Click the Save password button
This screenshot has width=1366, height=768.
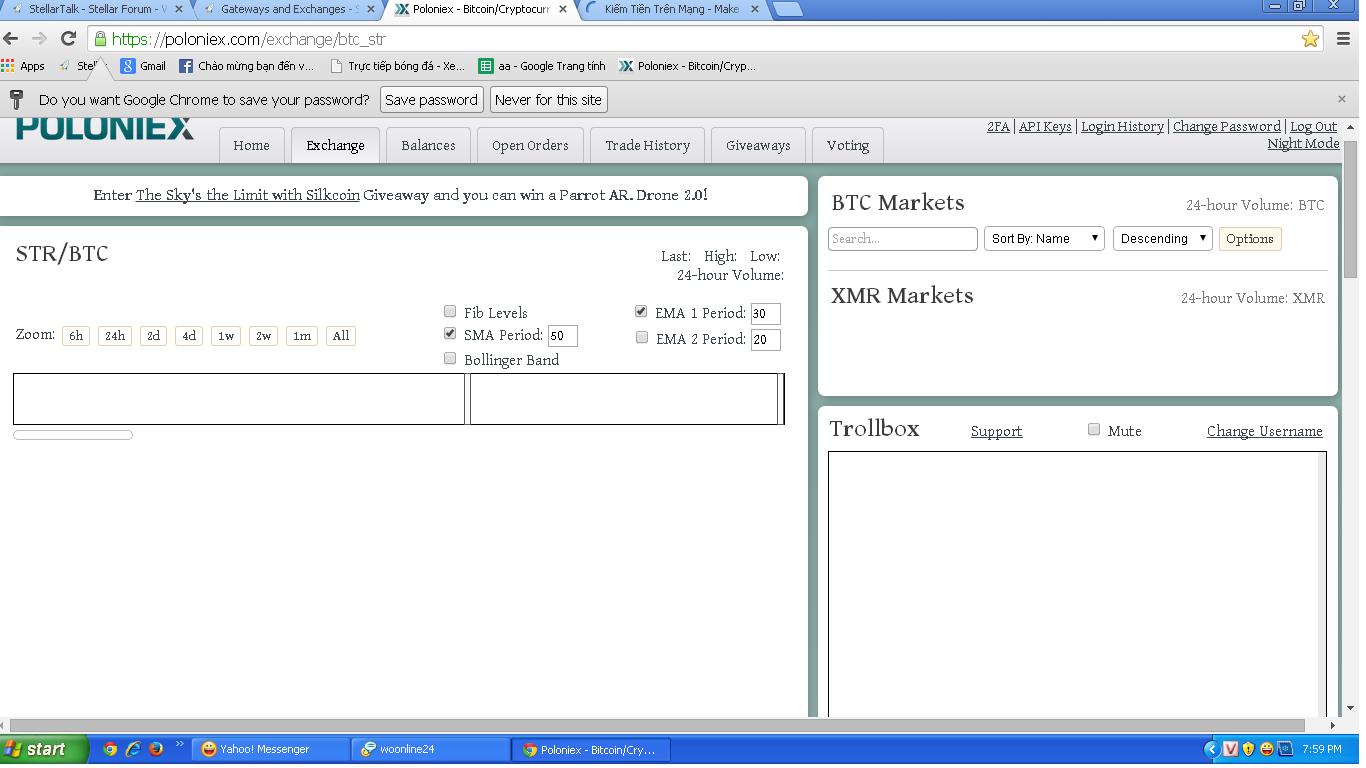click(431, 100)
